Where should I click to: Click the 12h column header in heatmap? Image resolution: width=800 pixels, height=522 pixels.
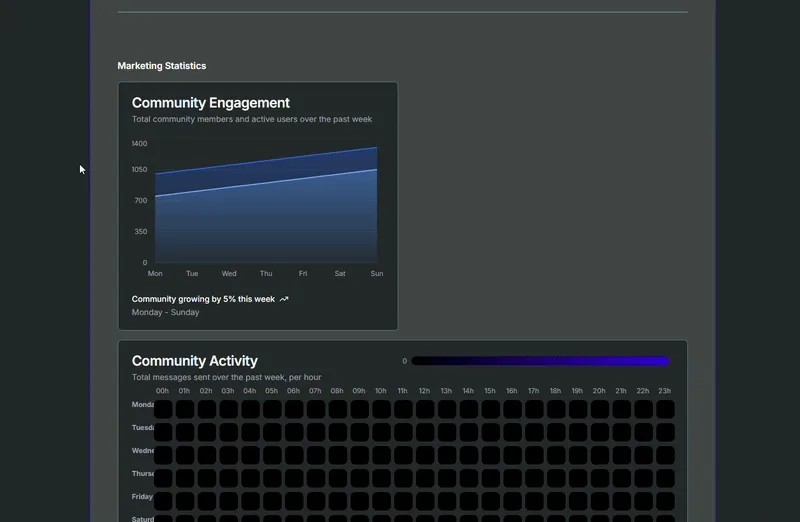click(x=425, y=391)
